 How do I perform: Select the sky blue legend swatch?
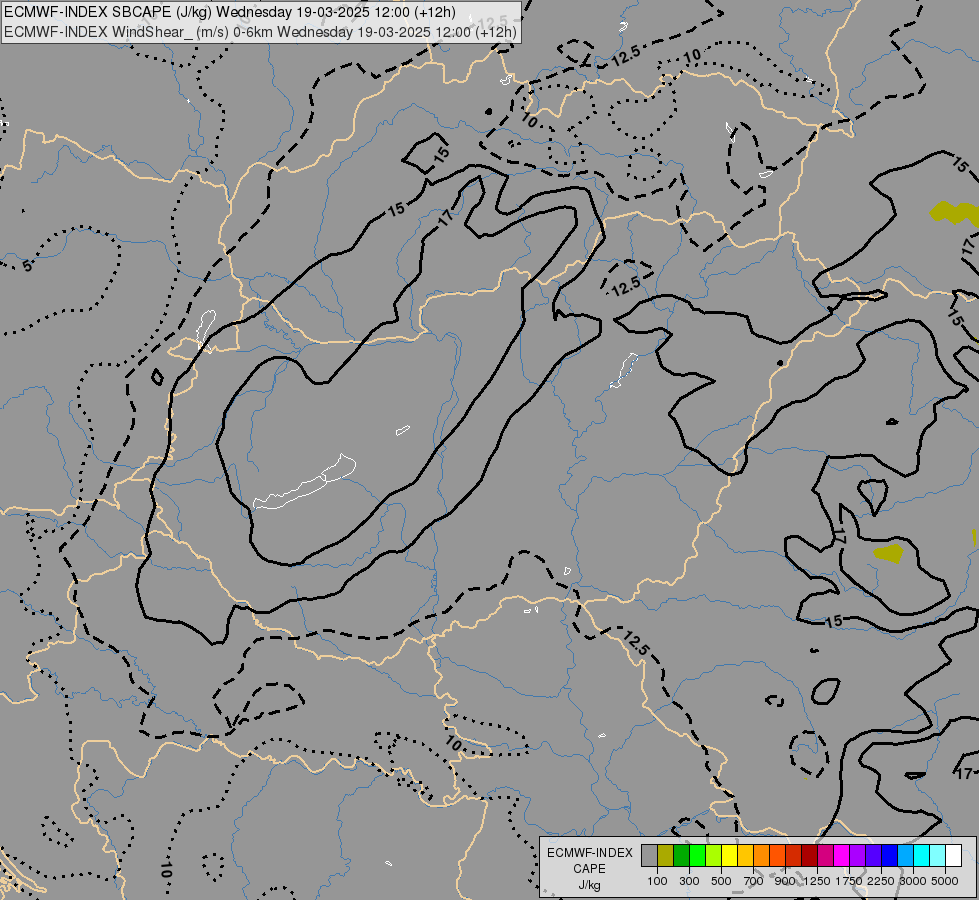(905, 855)
